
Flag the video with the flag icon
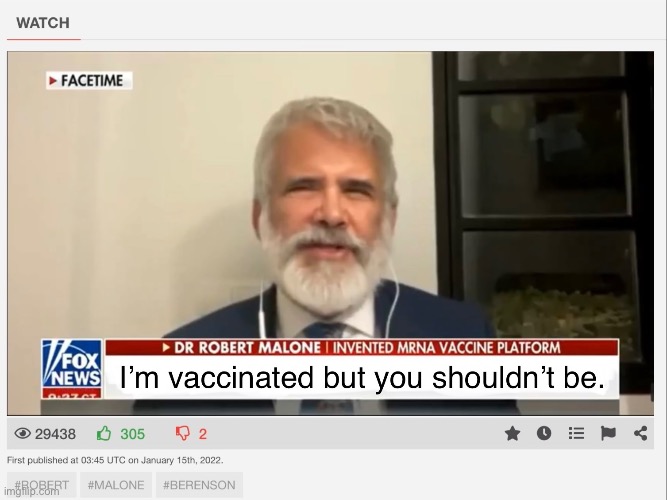(x=608, y=434)
